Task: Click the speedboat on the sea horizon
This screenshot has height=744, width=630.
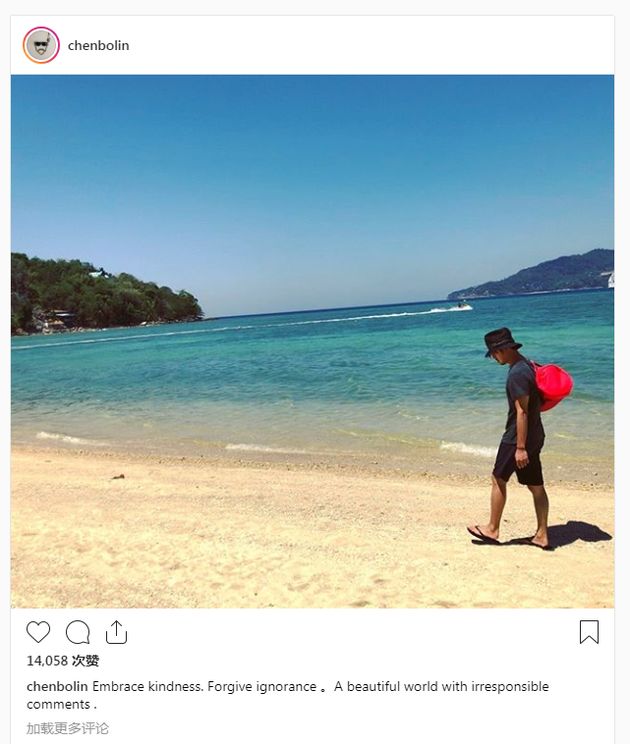Action: pos(462,306)
